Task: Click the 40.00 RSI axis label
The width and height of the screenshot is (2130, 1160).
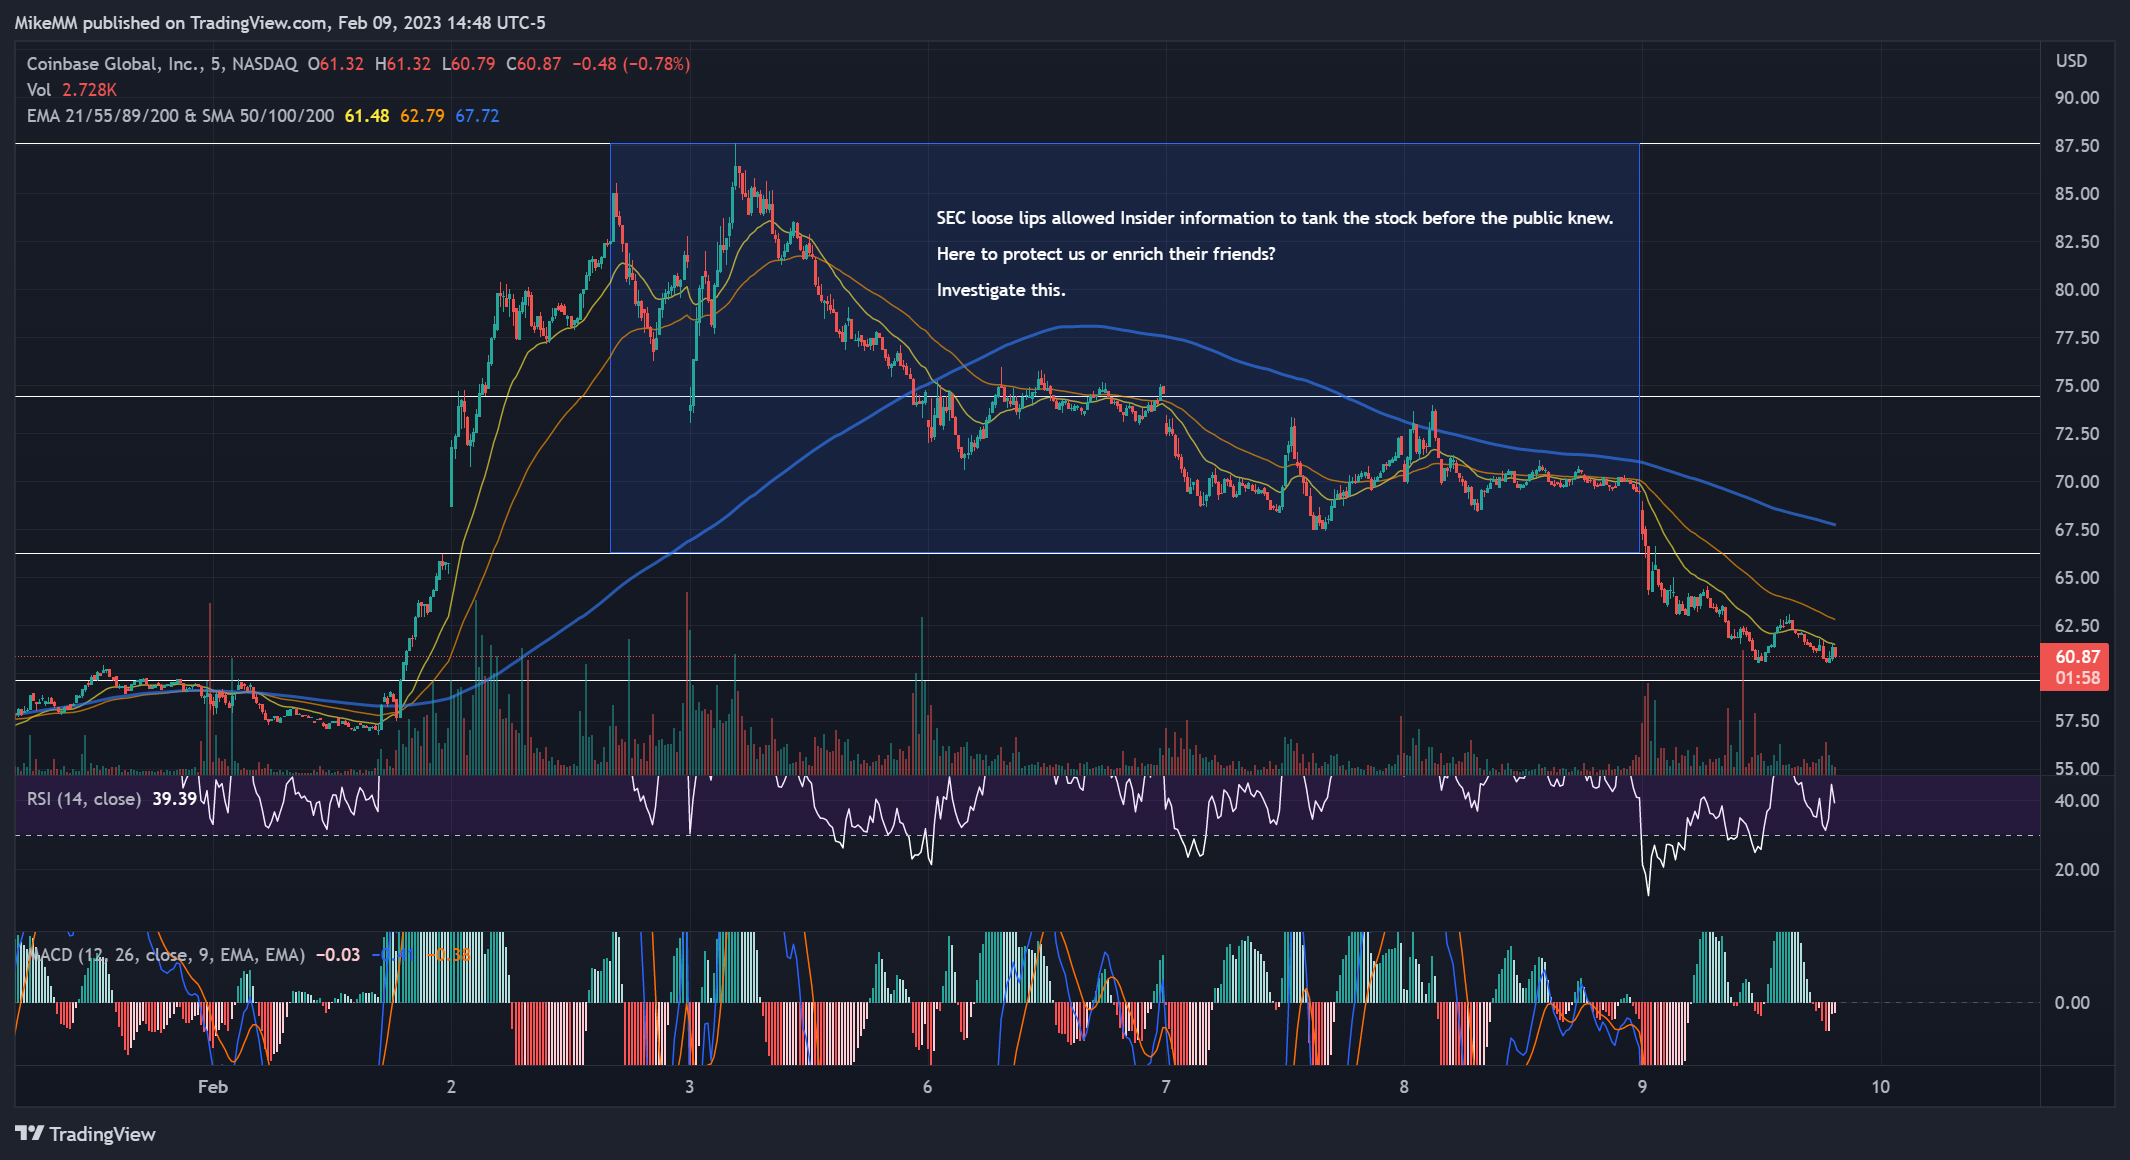Action: pyautogui.click(x=2077, y=801)
